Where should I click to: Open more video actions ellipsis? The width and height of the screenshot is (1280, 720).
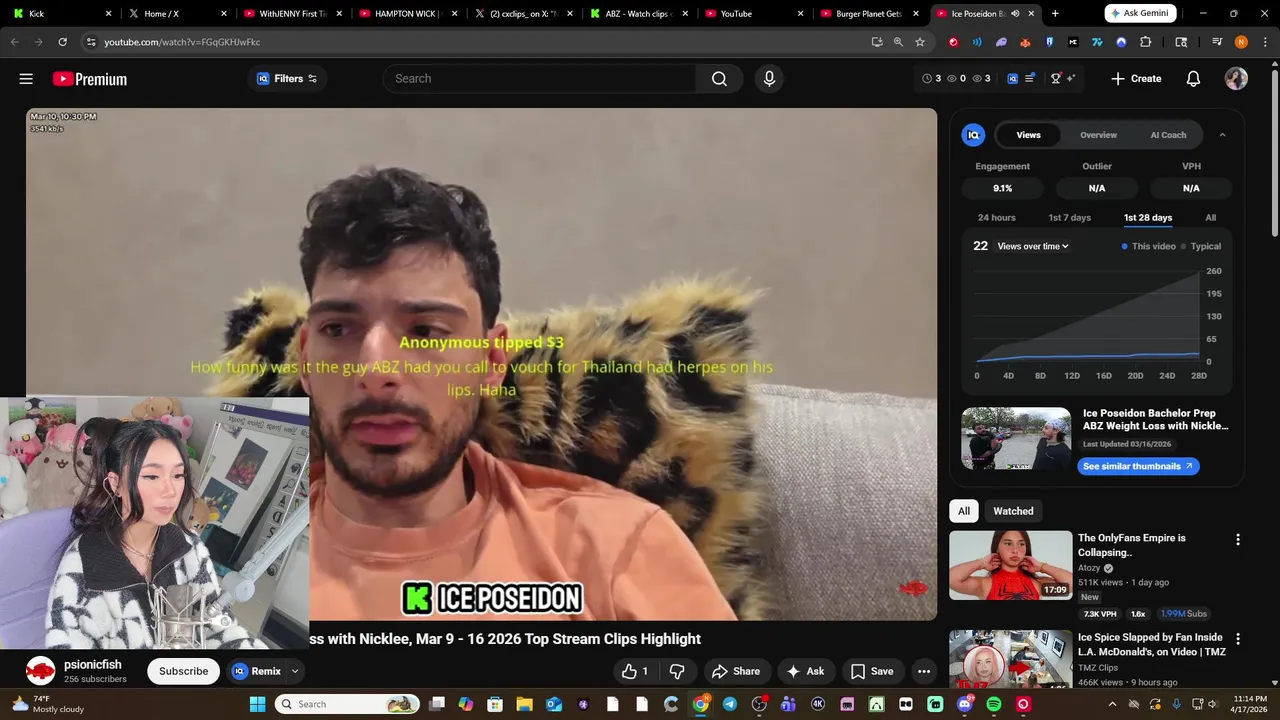(x=924, y=672)
